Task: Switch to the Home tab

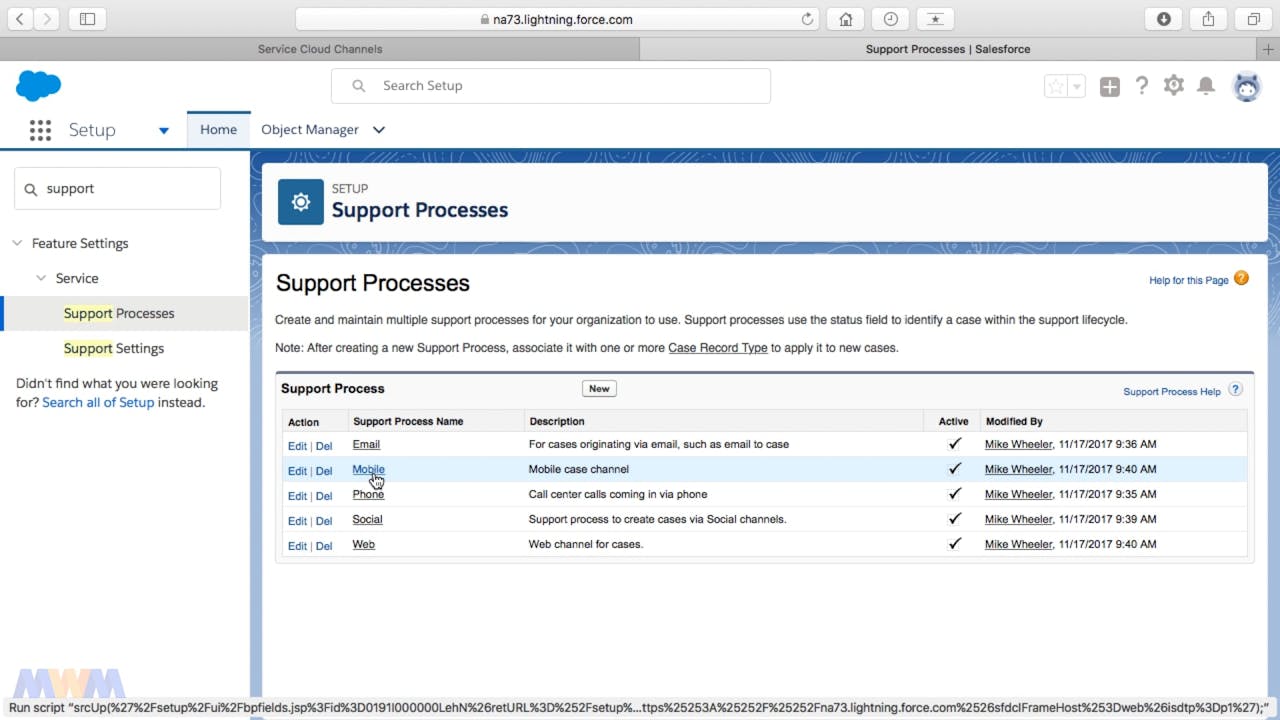Action: tap(218, 129)
